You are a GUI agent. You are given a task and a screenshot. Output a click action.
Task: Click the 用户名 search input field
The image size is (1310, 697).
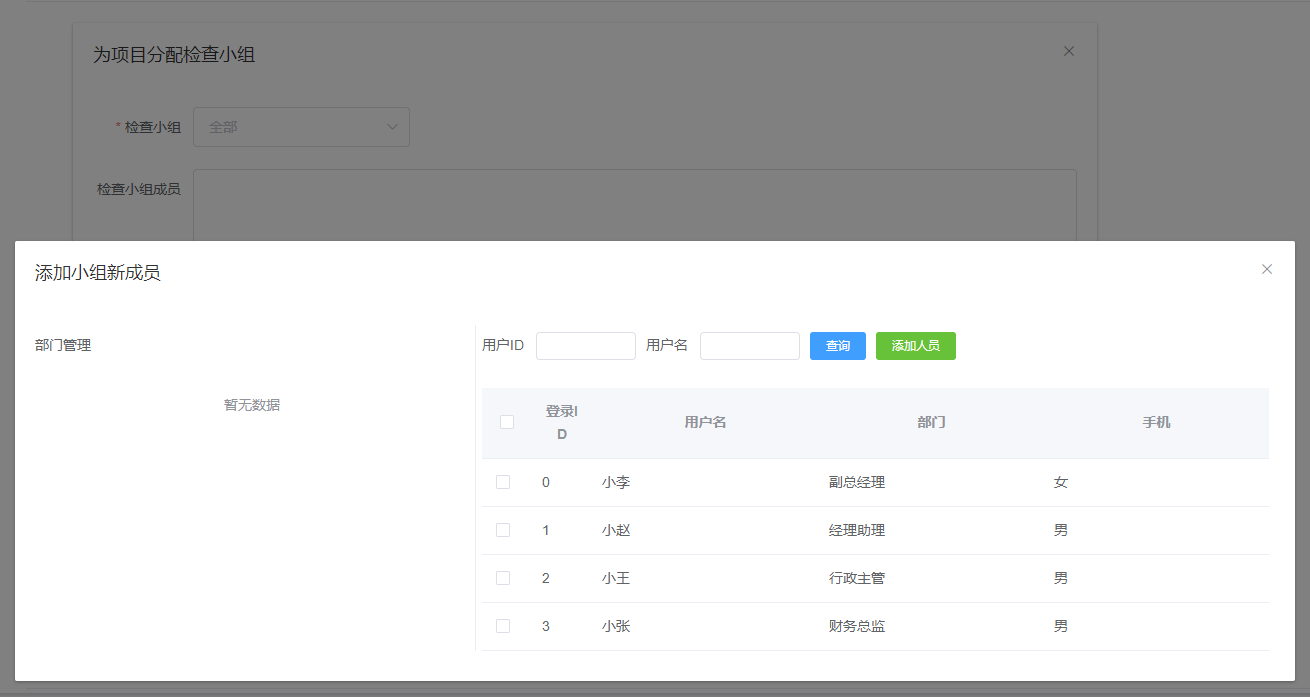point(749,345)
